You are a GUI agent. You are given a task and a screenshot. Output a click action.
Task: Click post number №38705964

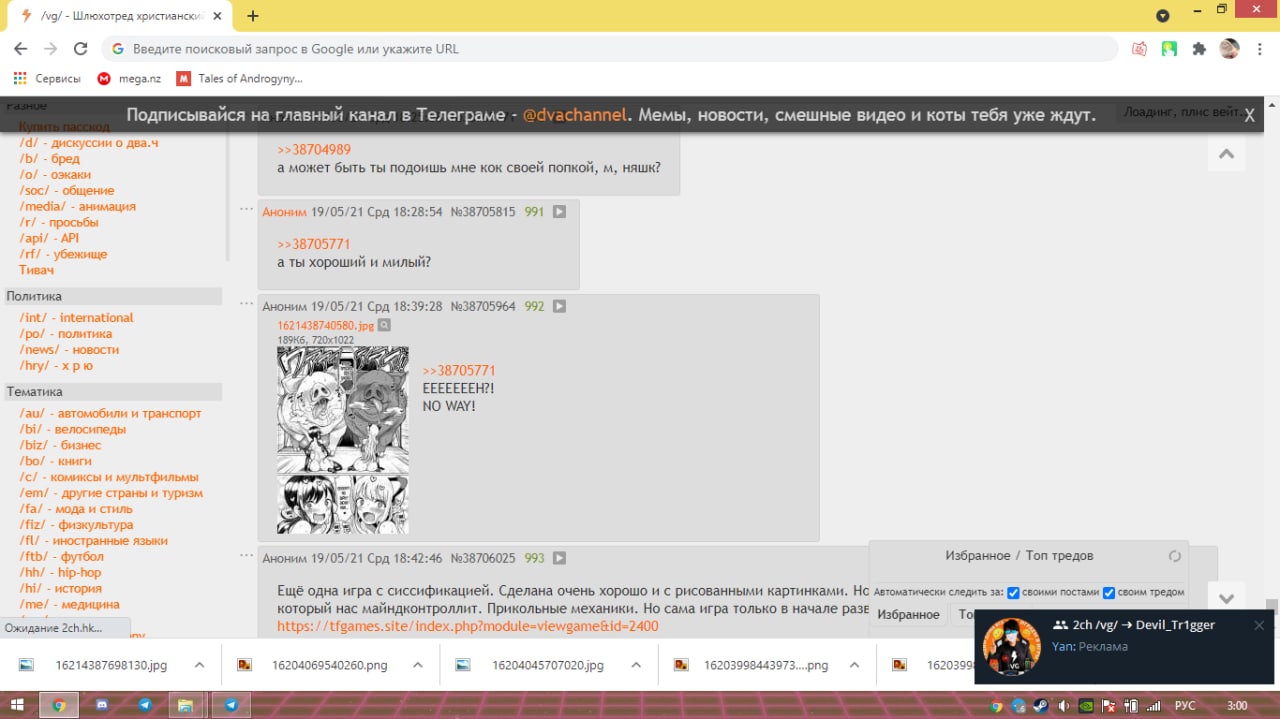483,306
